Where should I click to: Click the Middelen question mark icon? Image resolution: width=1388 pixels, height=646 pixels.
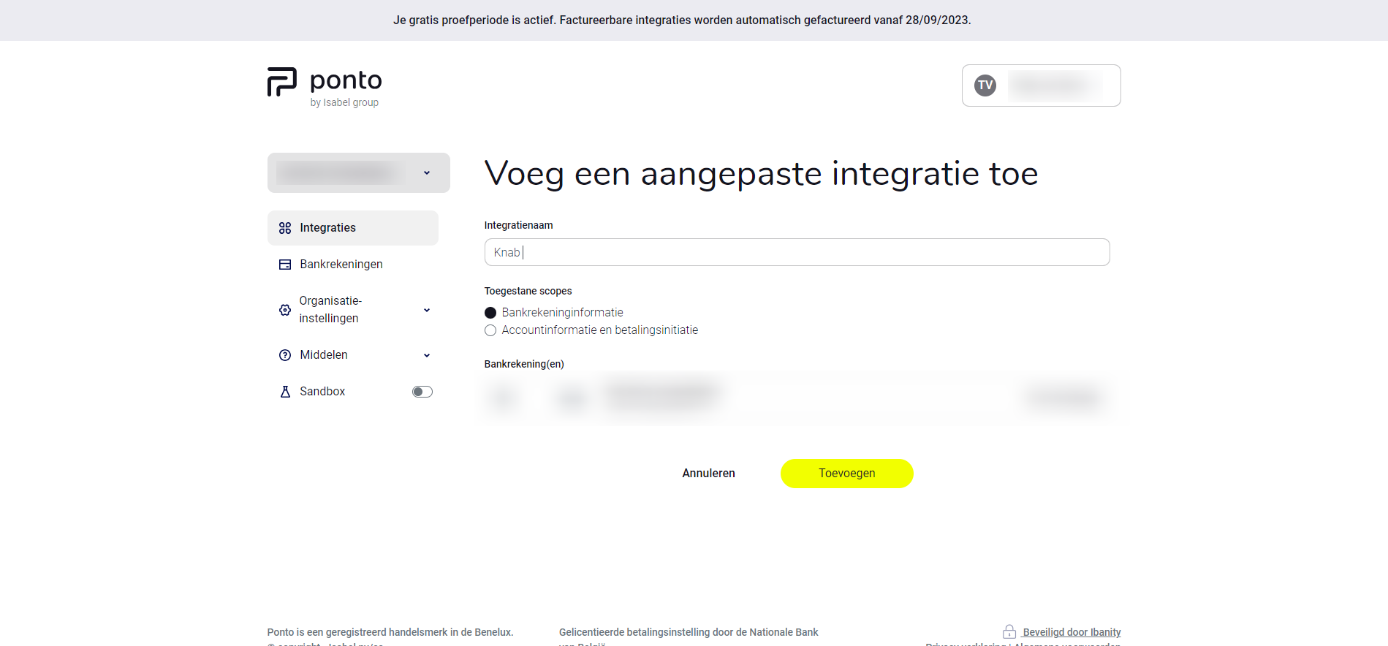click(x=285, y=355)
